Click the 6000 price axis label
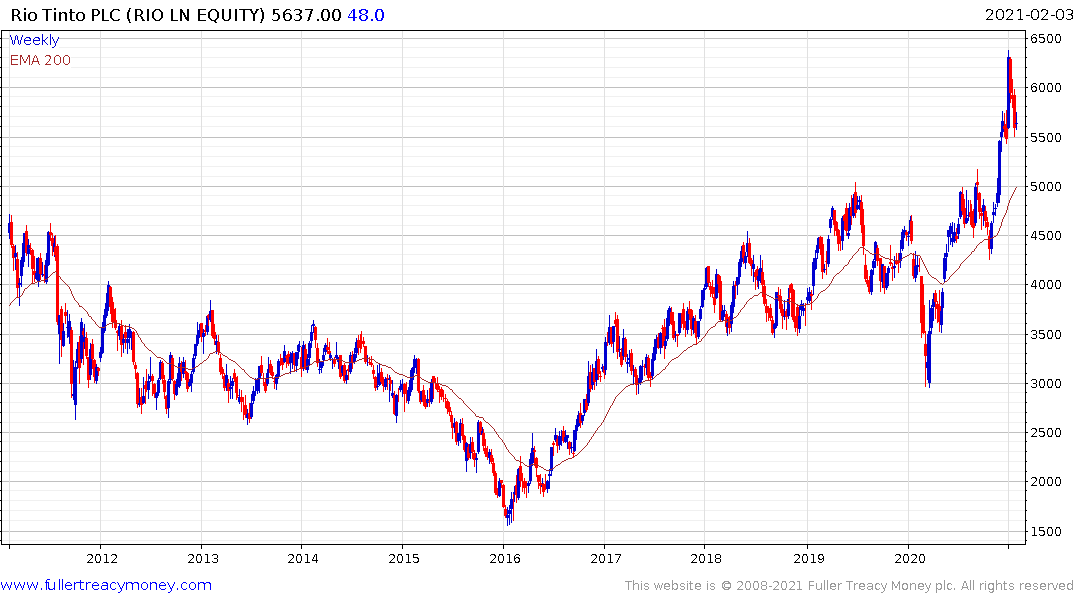The image size is (1075, 600). pyautogui.click(x=1046, y=88)
